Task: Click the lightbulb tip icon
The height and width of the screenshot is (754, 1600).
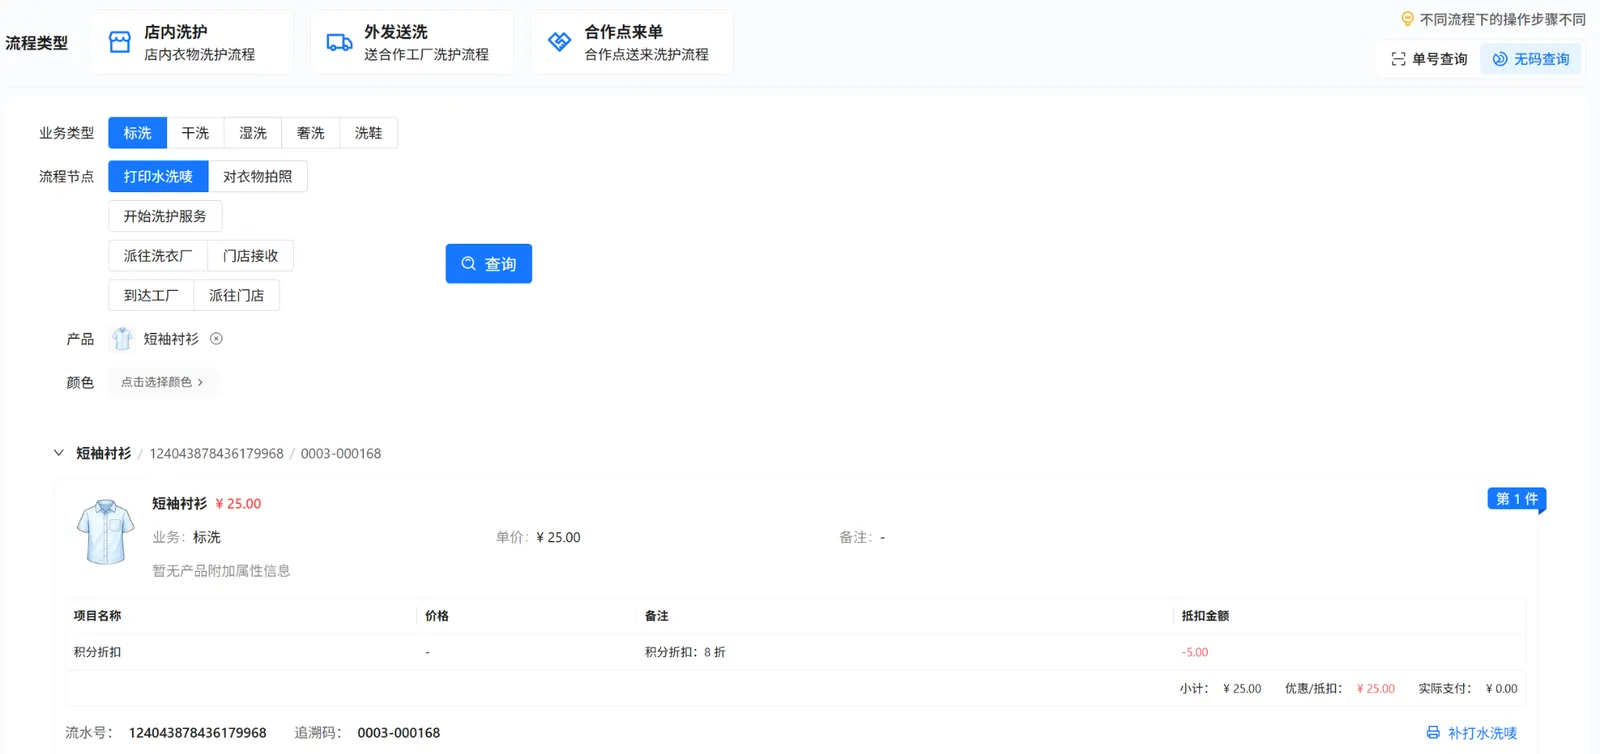Action: click(x=1408, y=19)
